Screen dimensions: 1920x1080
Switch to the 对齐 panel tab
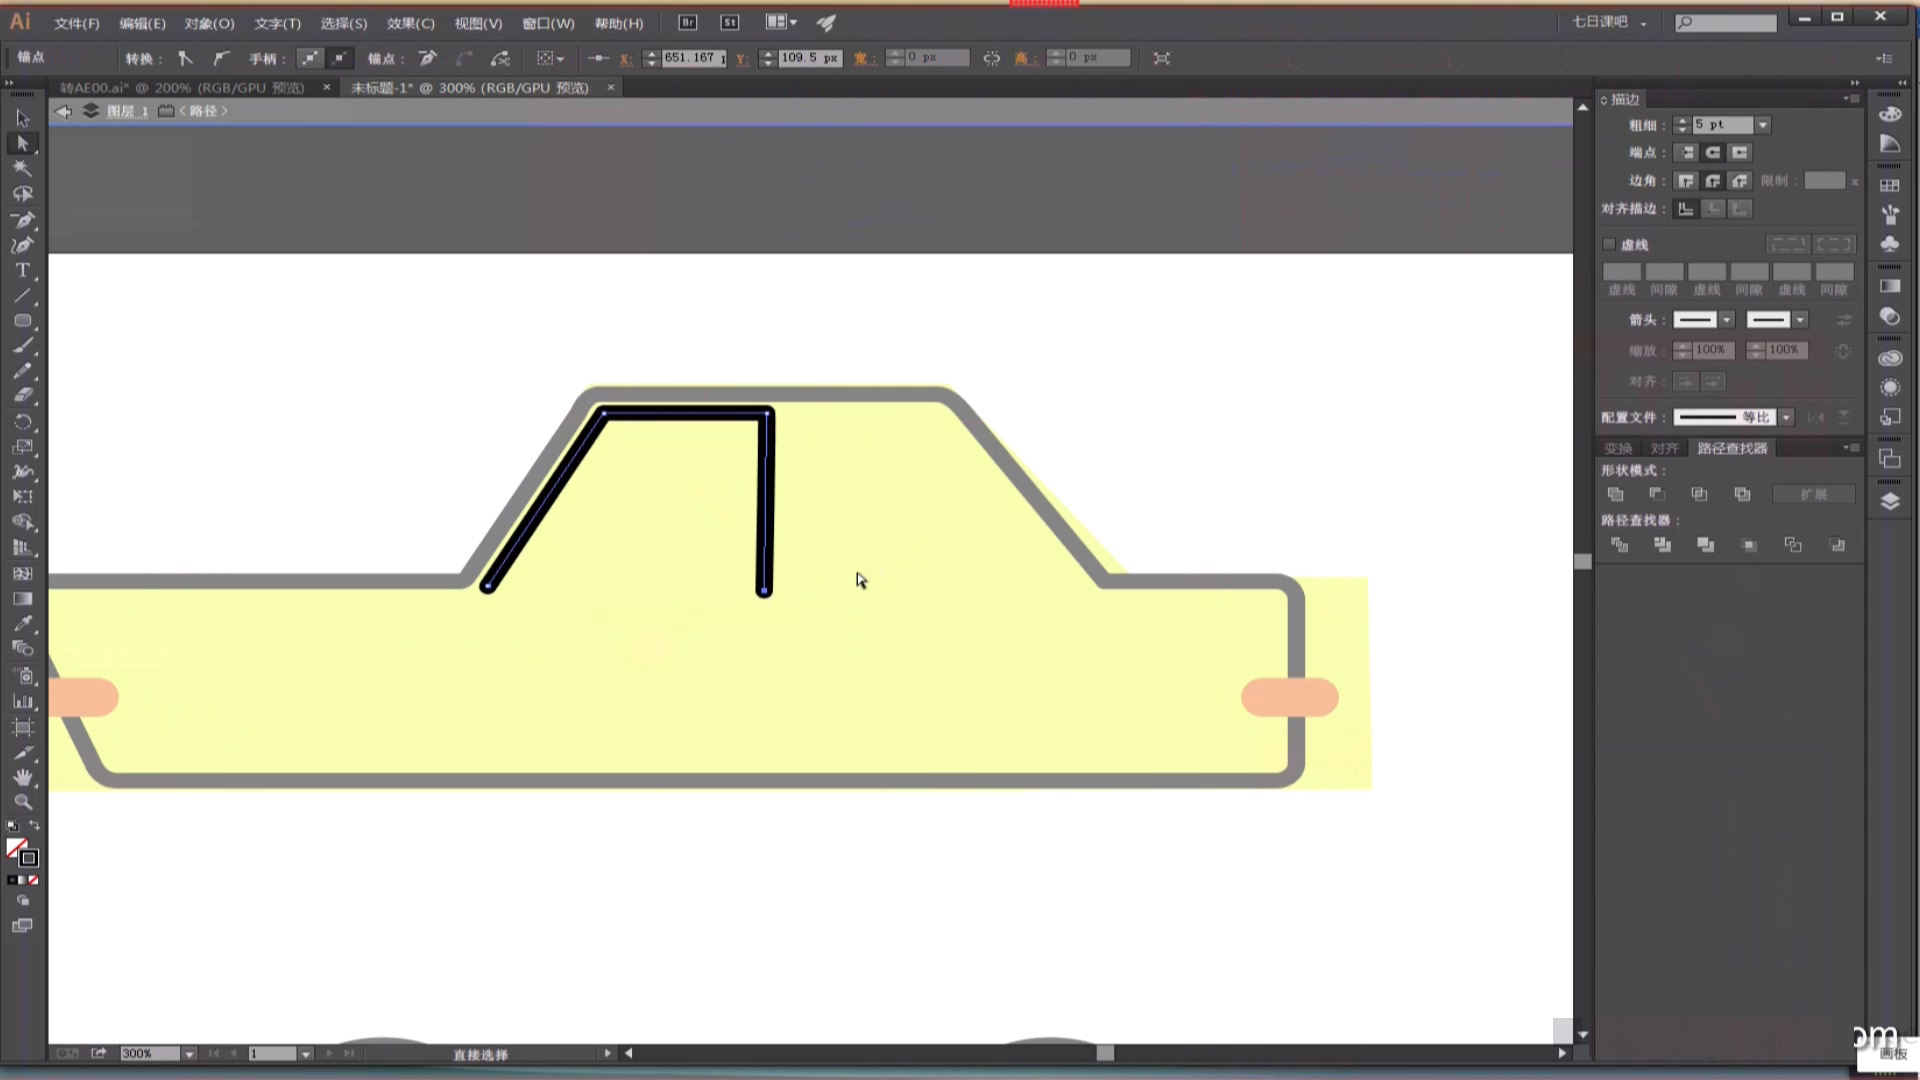click(x=1664, y=448)
